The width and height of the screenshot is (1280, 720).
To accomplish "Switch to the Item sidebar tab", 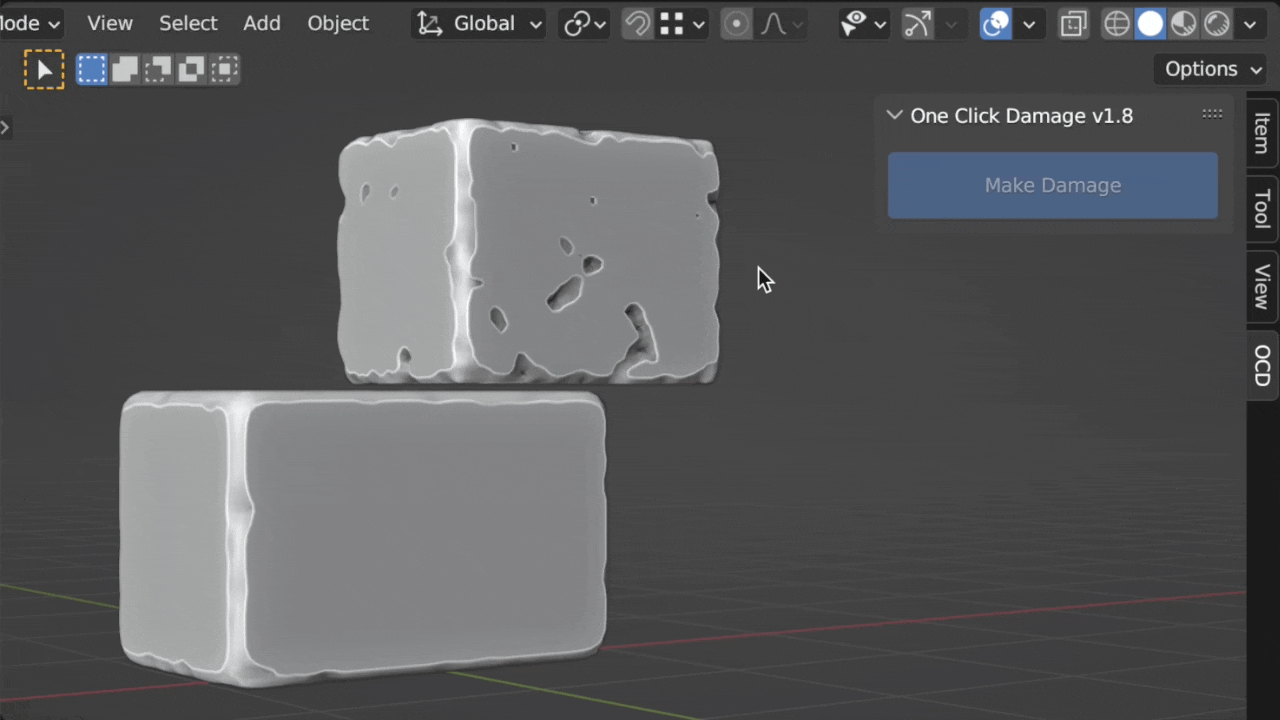I will [x=1262, y=133].
